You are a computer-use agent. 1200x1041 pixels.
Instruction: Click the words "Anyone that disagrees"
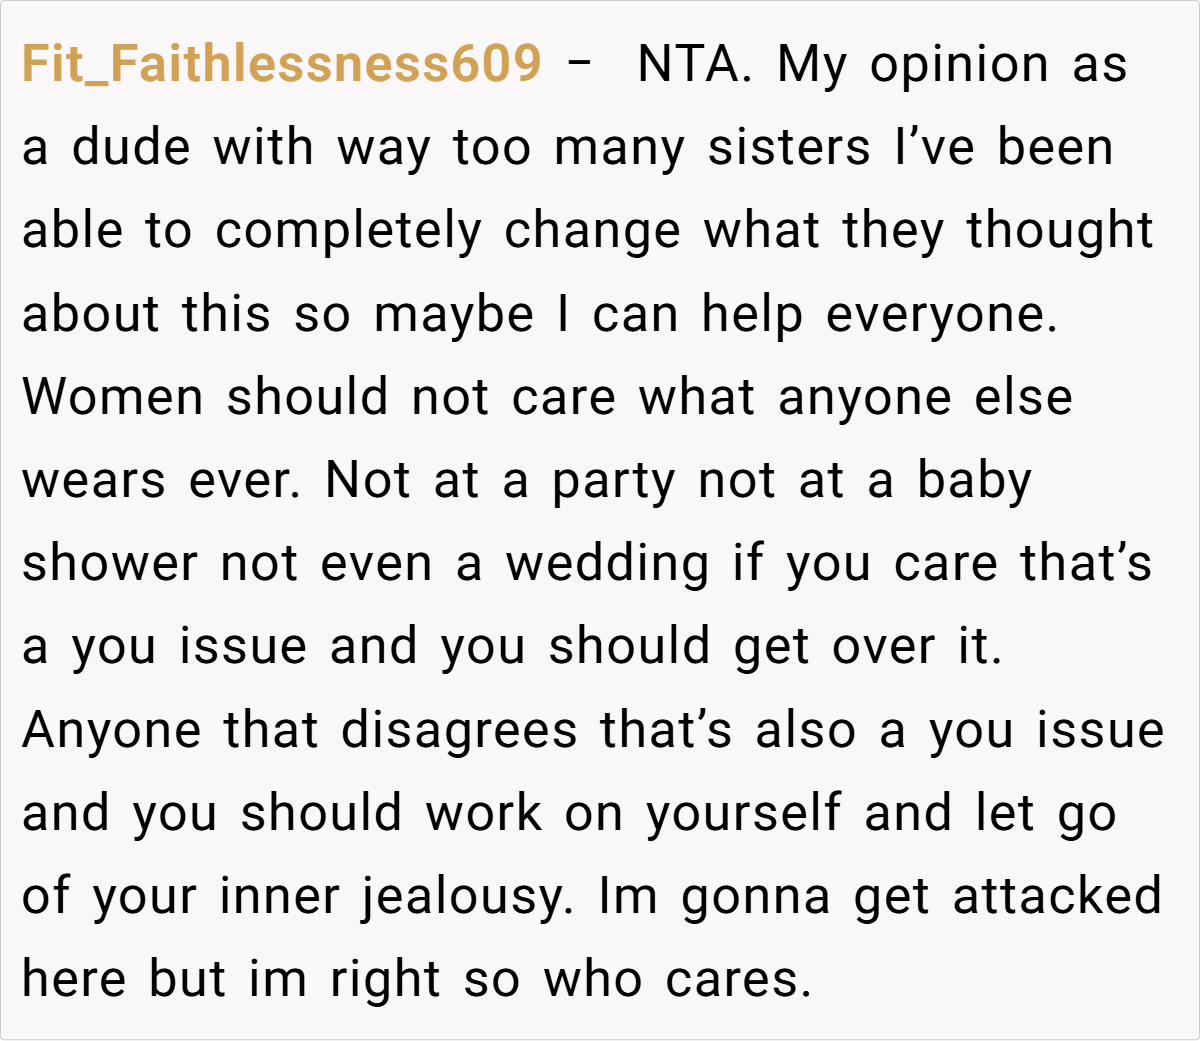(x=299, y=729)
